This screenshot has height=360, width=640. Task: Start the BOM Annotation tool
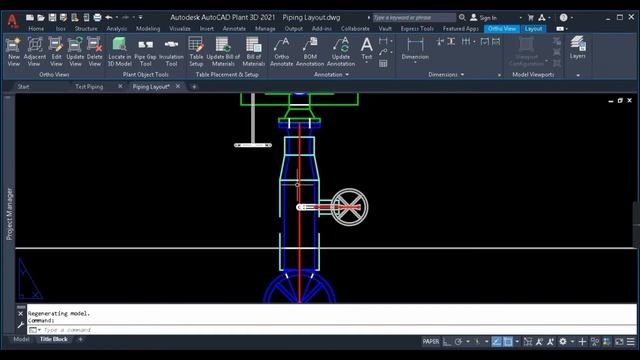pyautogui.click(x=310, y=51)
